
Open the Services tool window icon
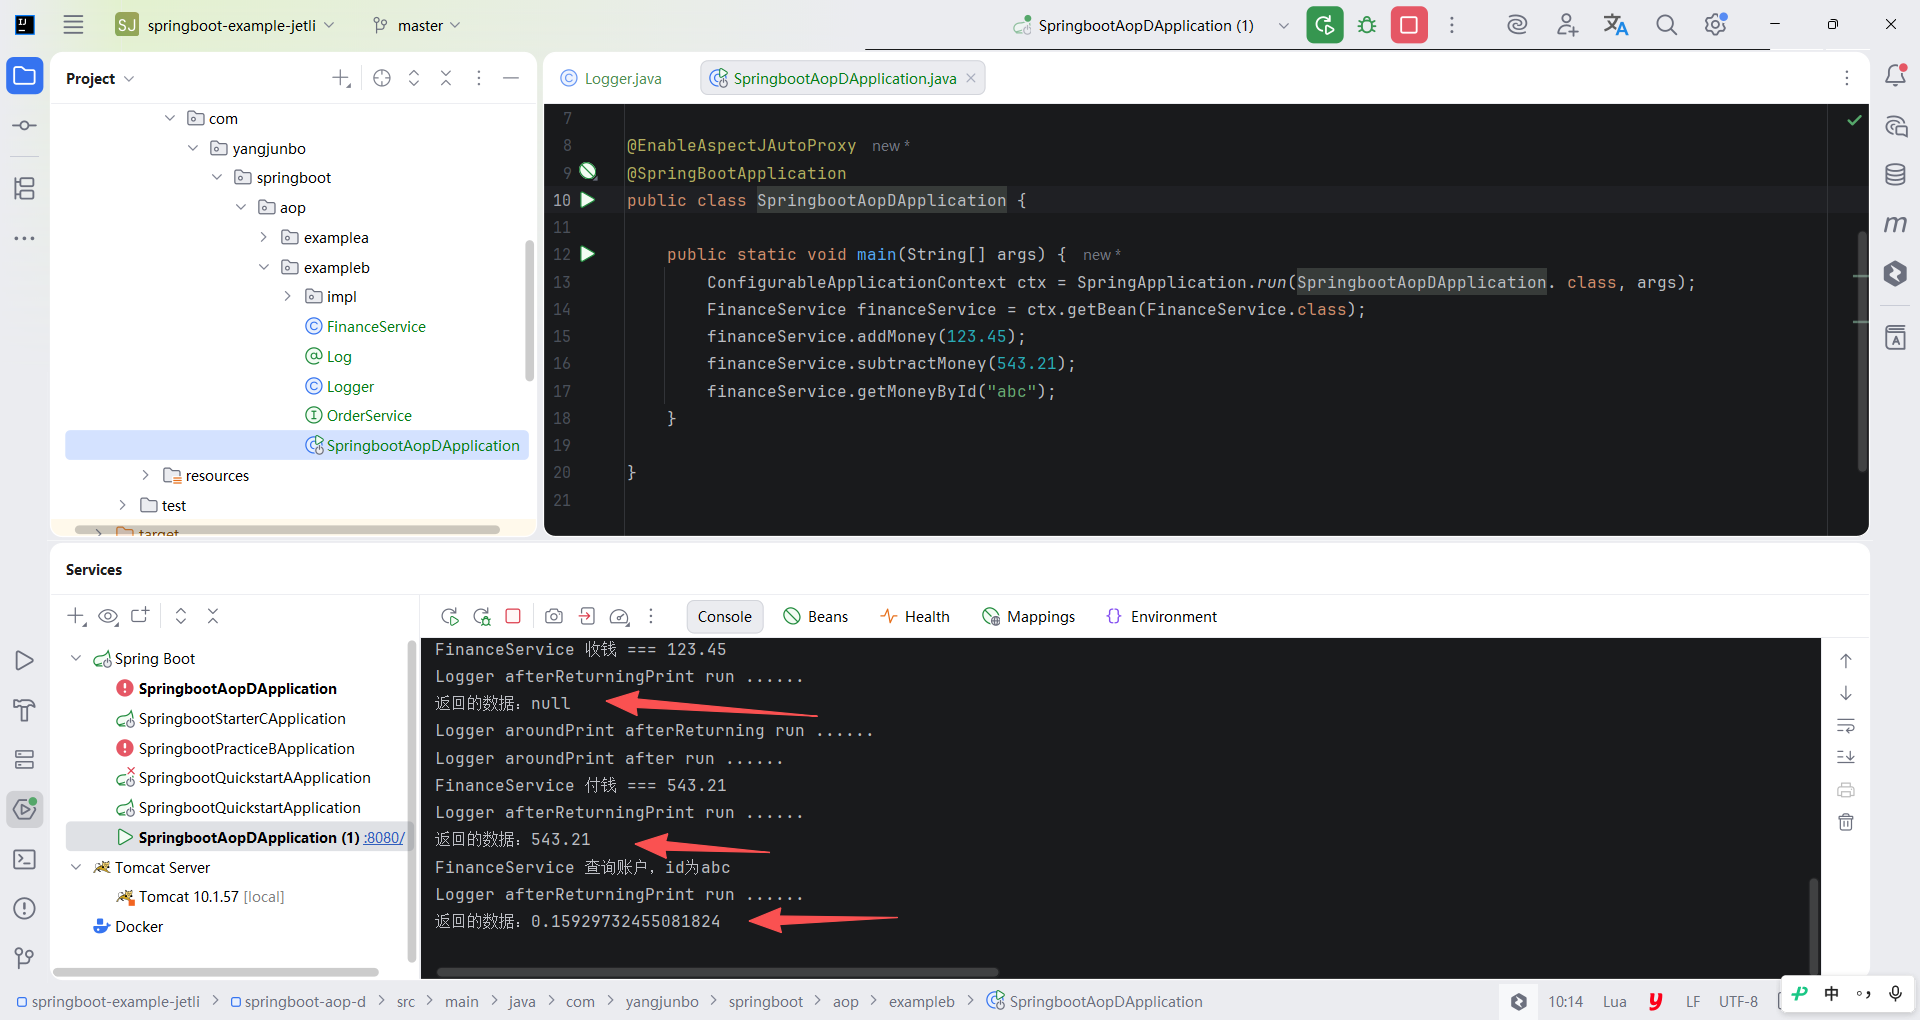(25, 809)
